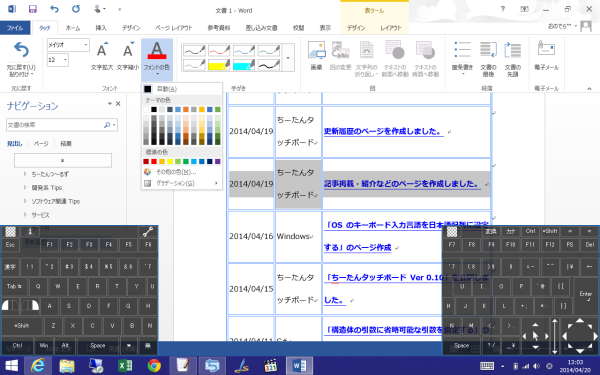Click the Redo icon in quick access toolbar
600x375 pixels.
[x=76, y=9]
